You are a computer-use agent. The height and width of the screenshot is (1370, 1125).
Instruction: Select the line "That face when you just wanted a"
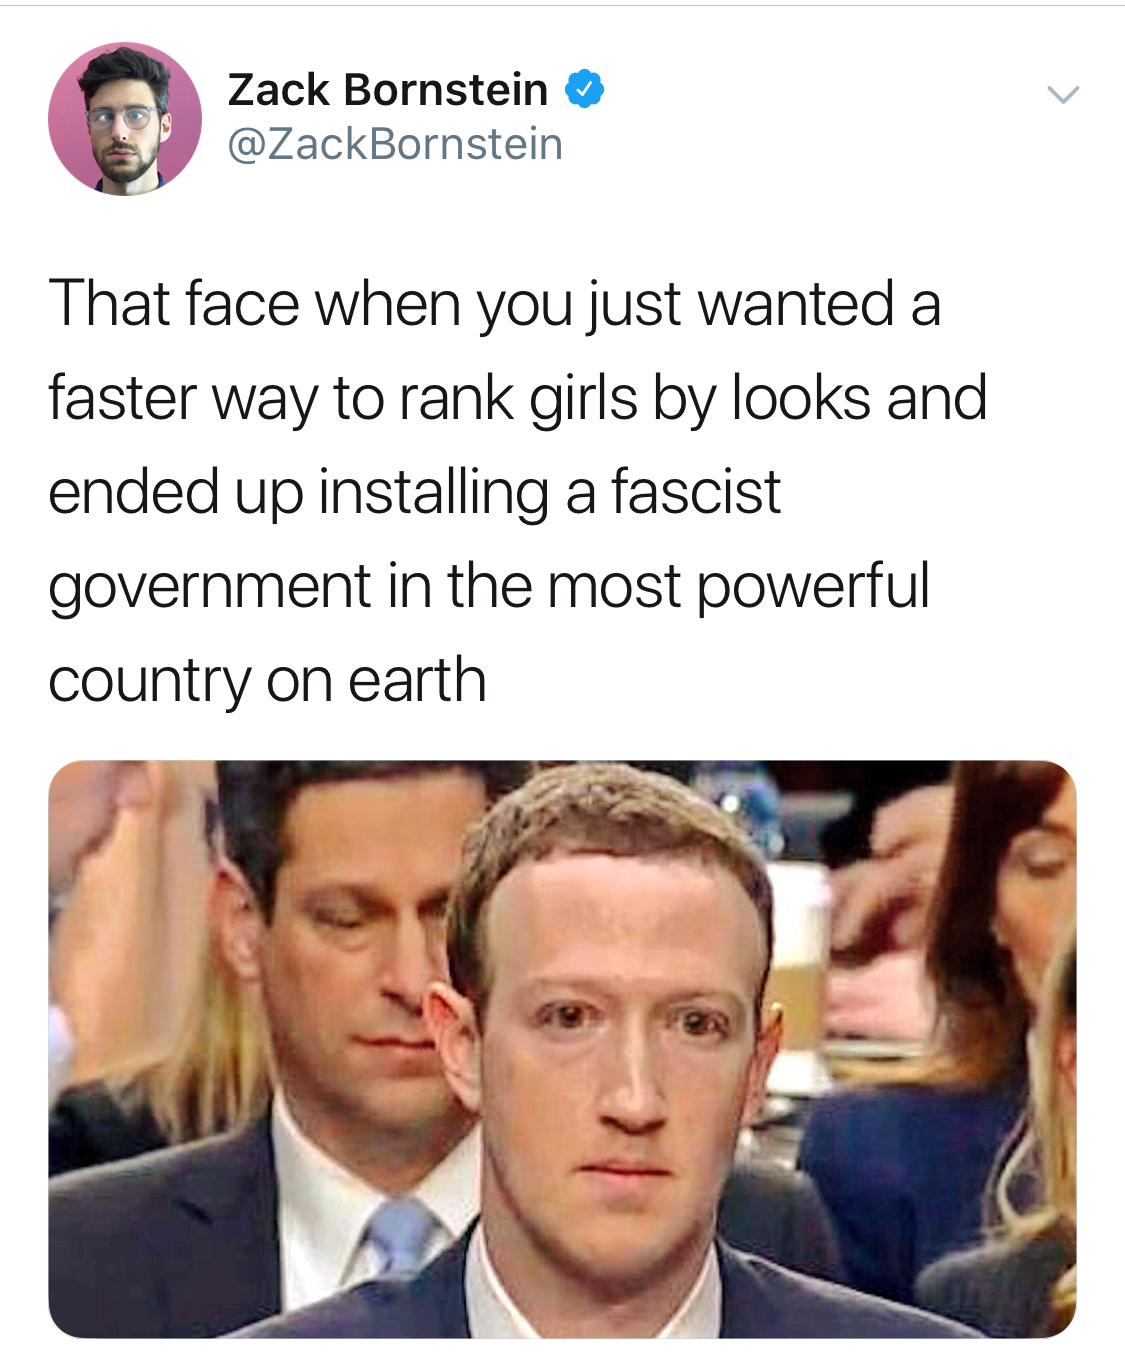495,304
